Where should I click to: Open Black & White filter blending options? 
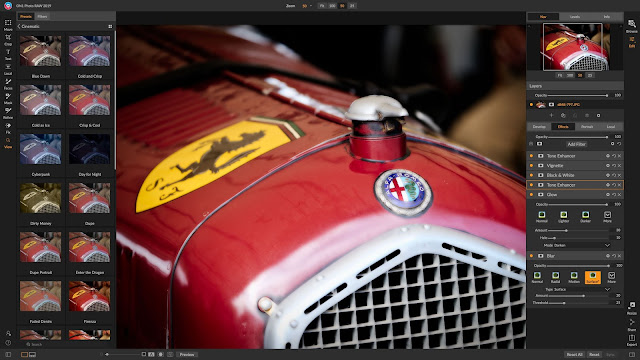tap(608, 175)
